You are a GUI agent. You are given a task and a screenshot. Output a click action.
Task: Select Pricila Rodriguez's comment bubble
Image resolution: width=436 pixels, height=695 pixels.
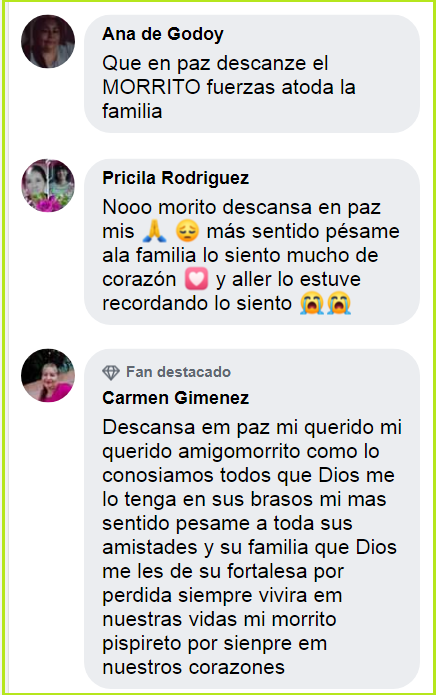(x=252, y=242)
